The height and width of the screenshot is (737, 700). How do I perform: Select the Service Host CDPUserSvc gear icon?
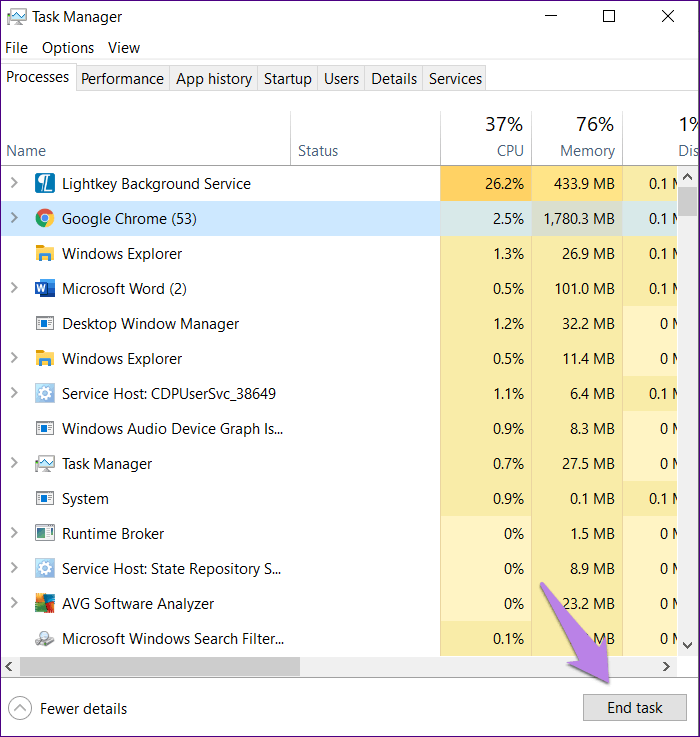coord(45,393)
